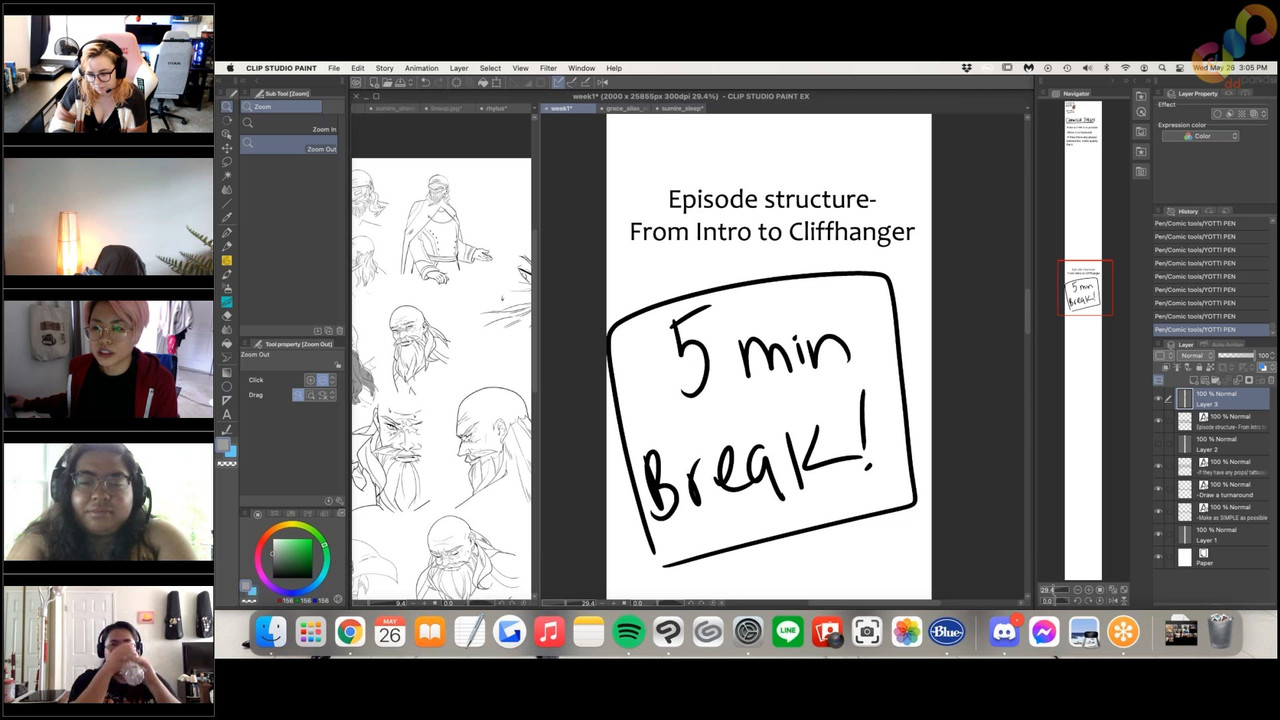Open the Animation menu
Viewport: 1280px width, 720px height.
coord(421,68)
